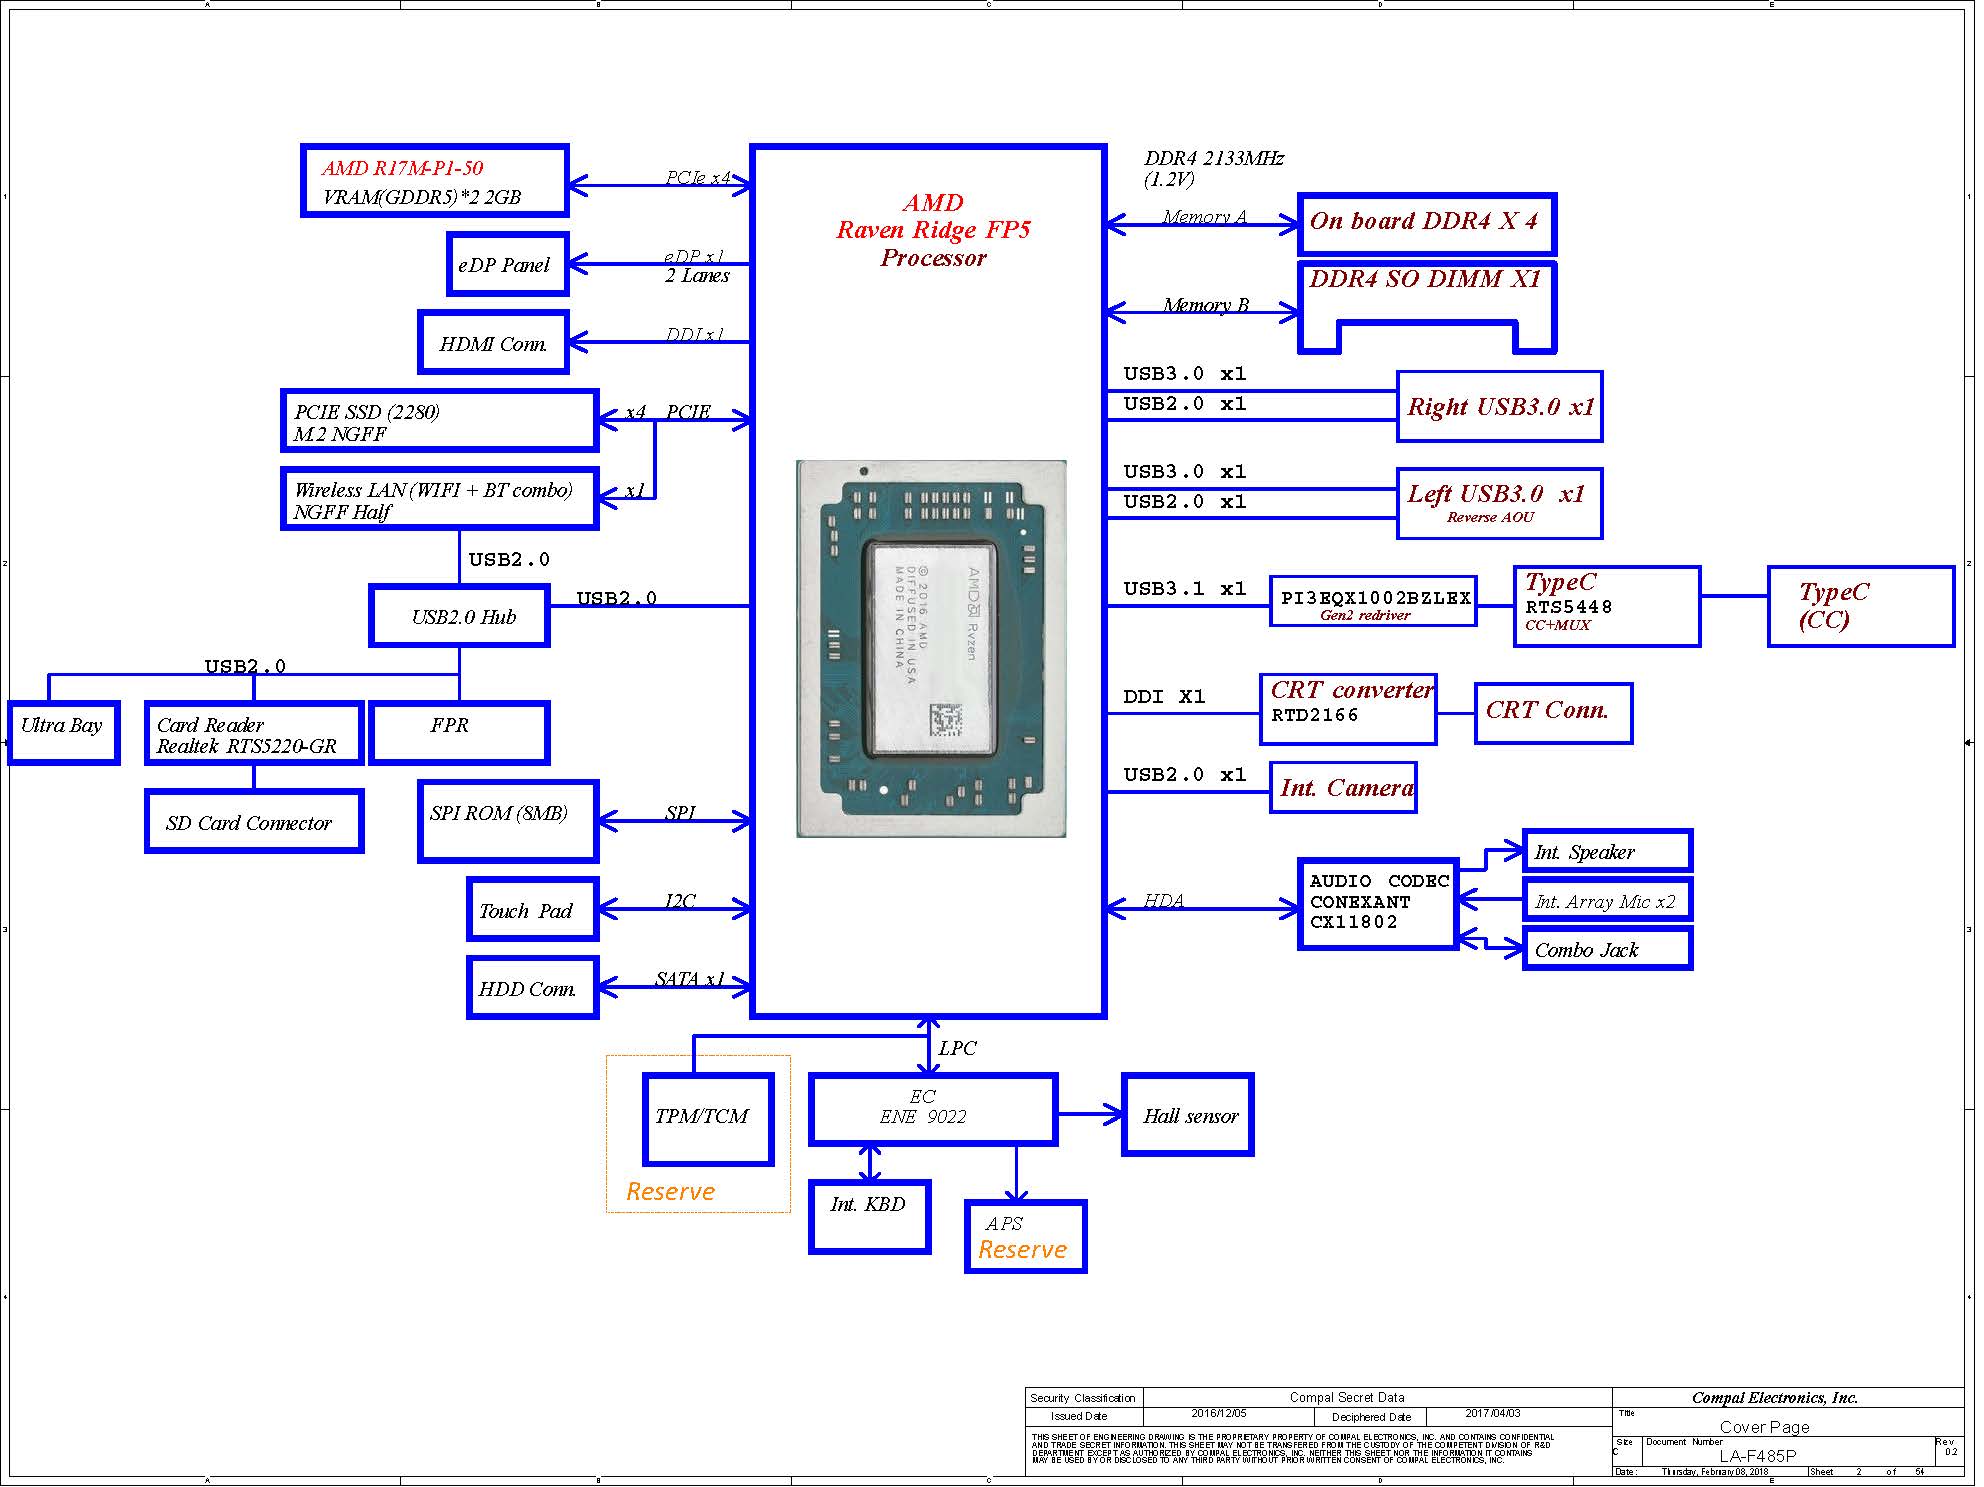The width and height of the screenshot is (1984, 1487).
Task: Click the PCIE SSD (2280) M.2 NGFF block
Action: [440, 421]
